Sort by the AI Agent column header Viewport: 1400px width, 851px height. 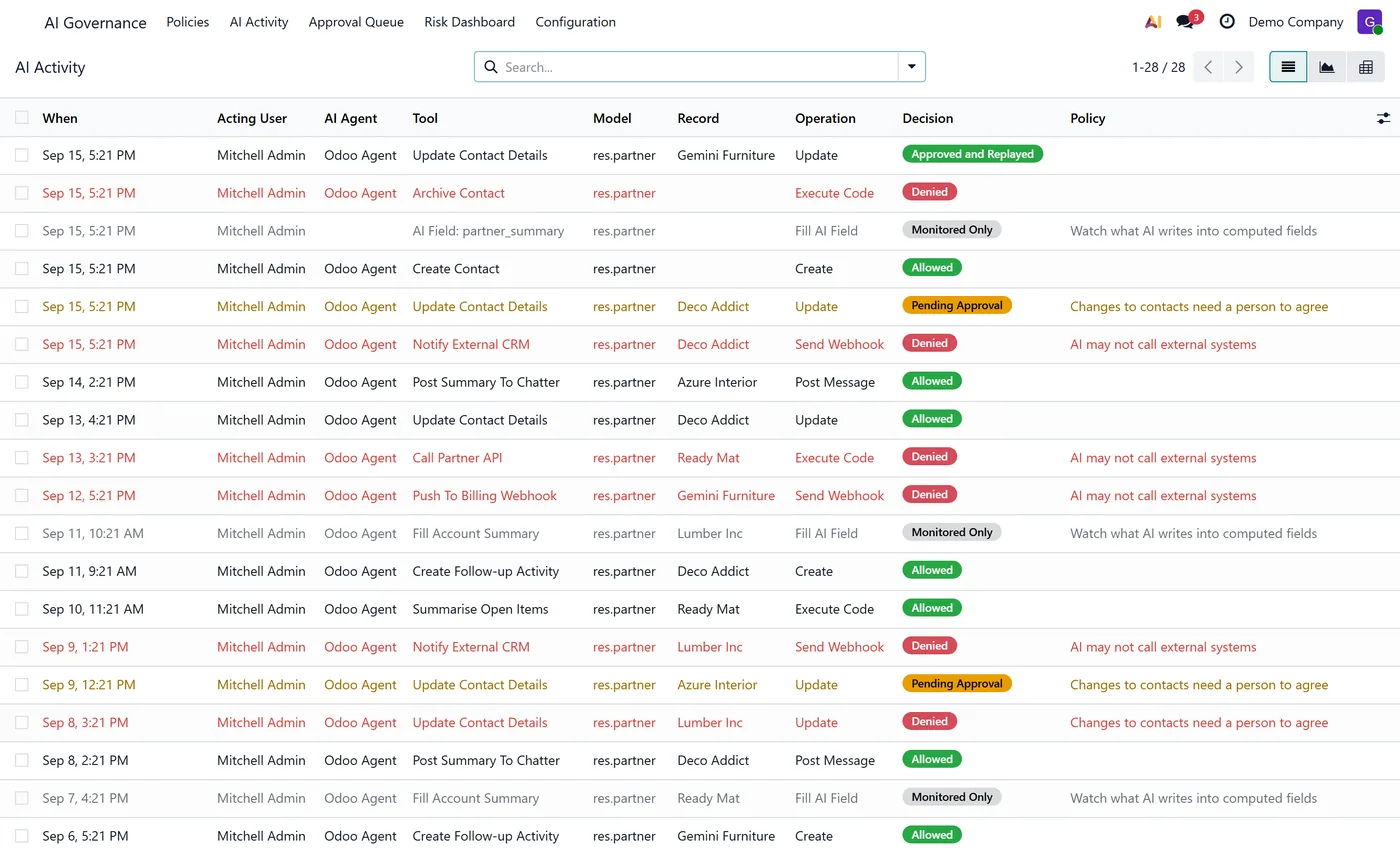(x=351, y=118)
